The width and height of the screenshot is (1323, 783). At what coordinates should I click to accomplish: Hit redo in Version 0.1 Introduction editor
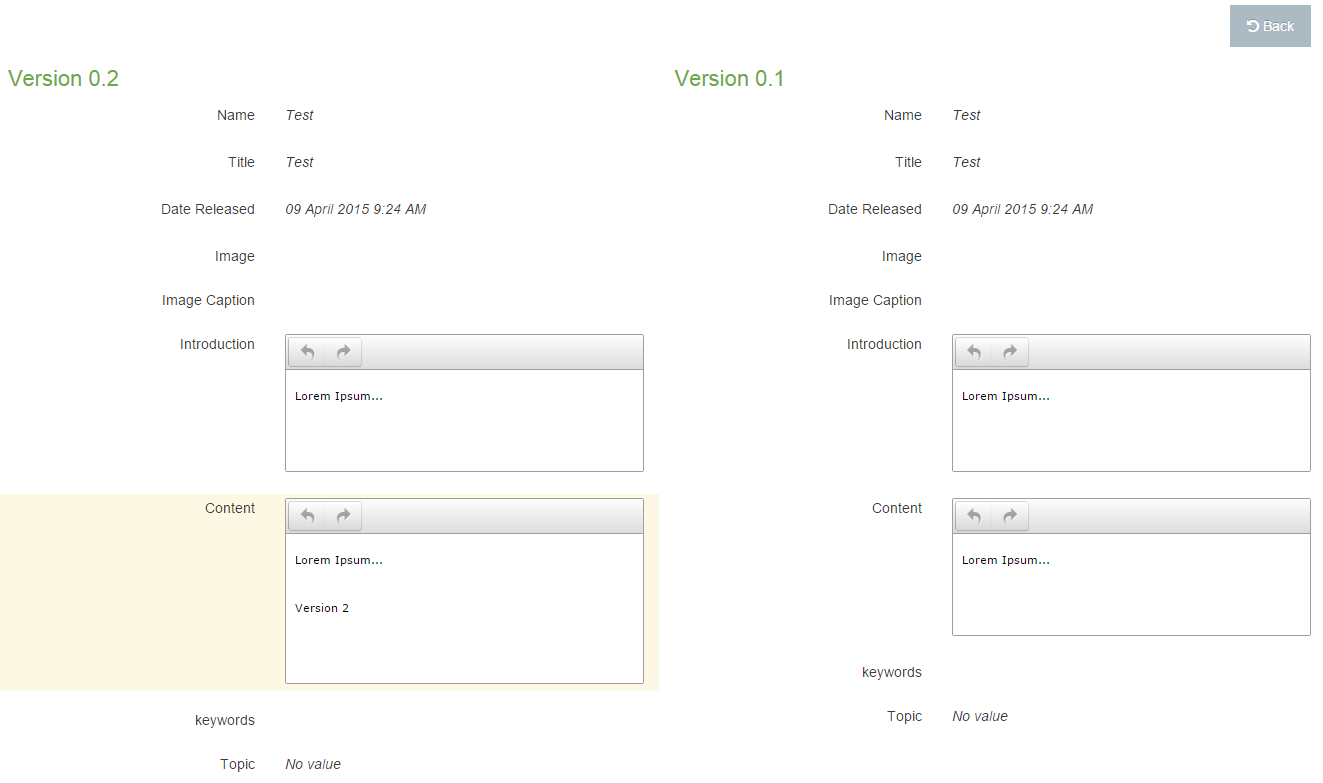point(1010,352)
